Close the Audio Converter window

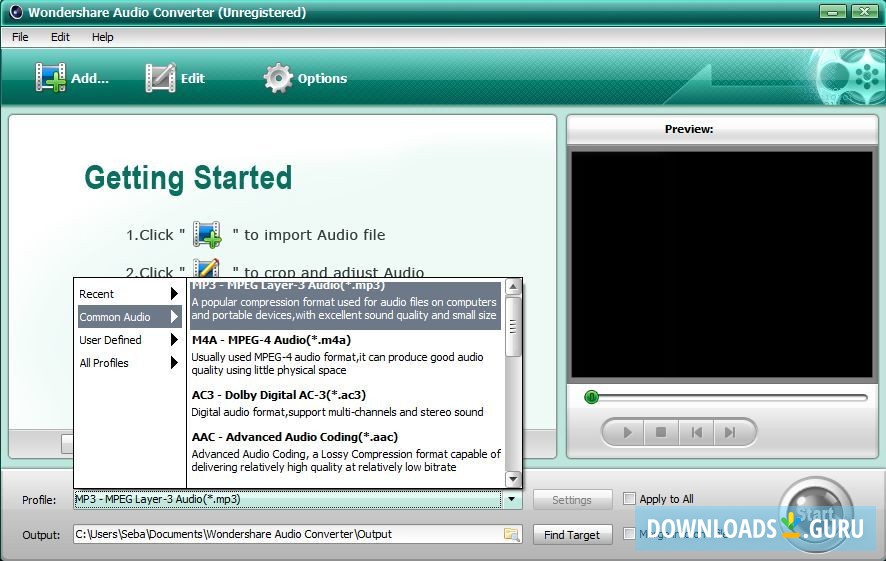[865, 11]
